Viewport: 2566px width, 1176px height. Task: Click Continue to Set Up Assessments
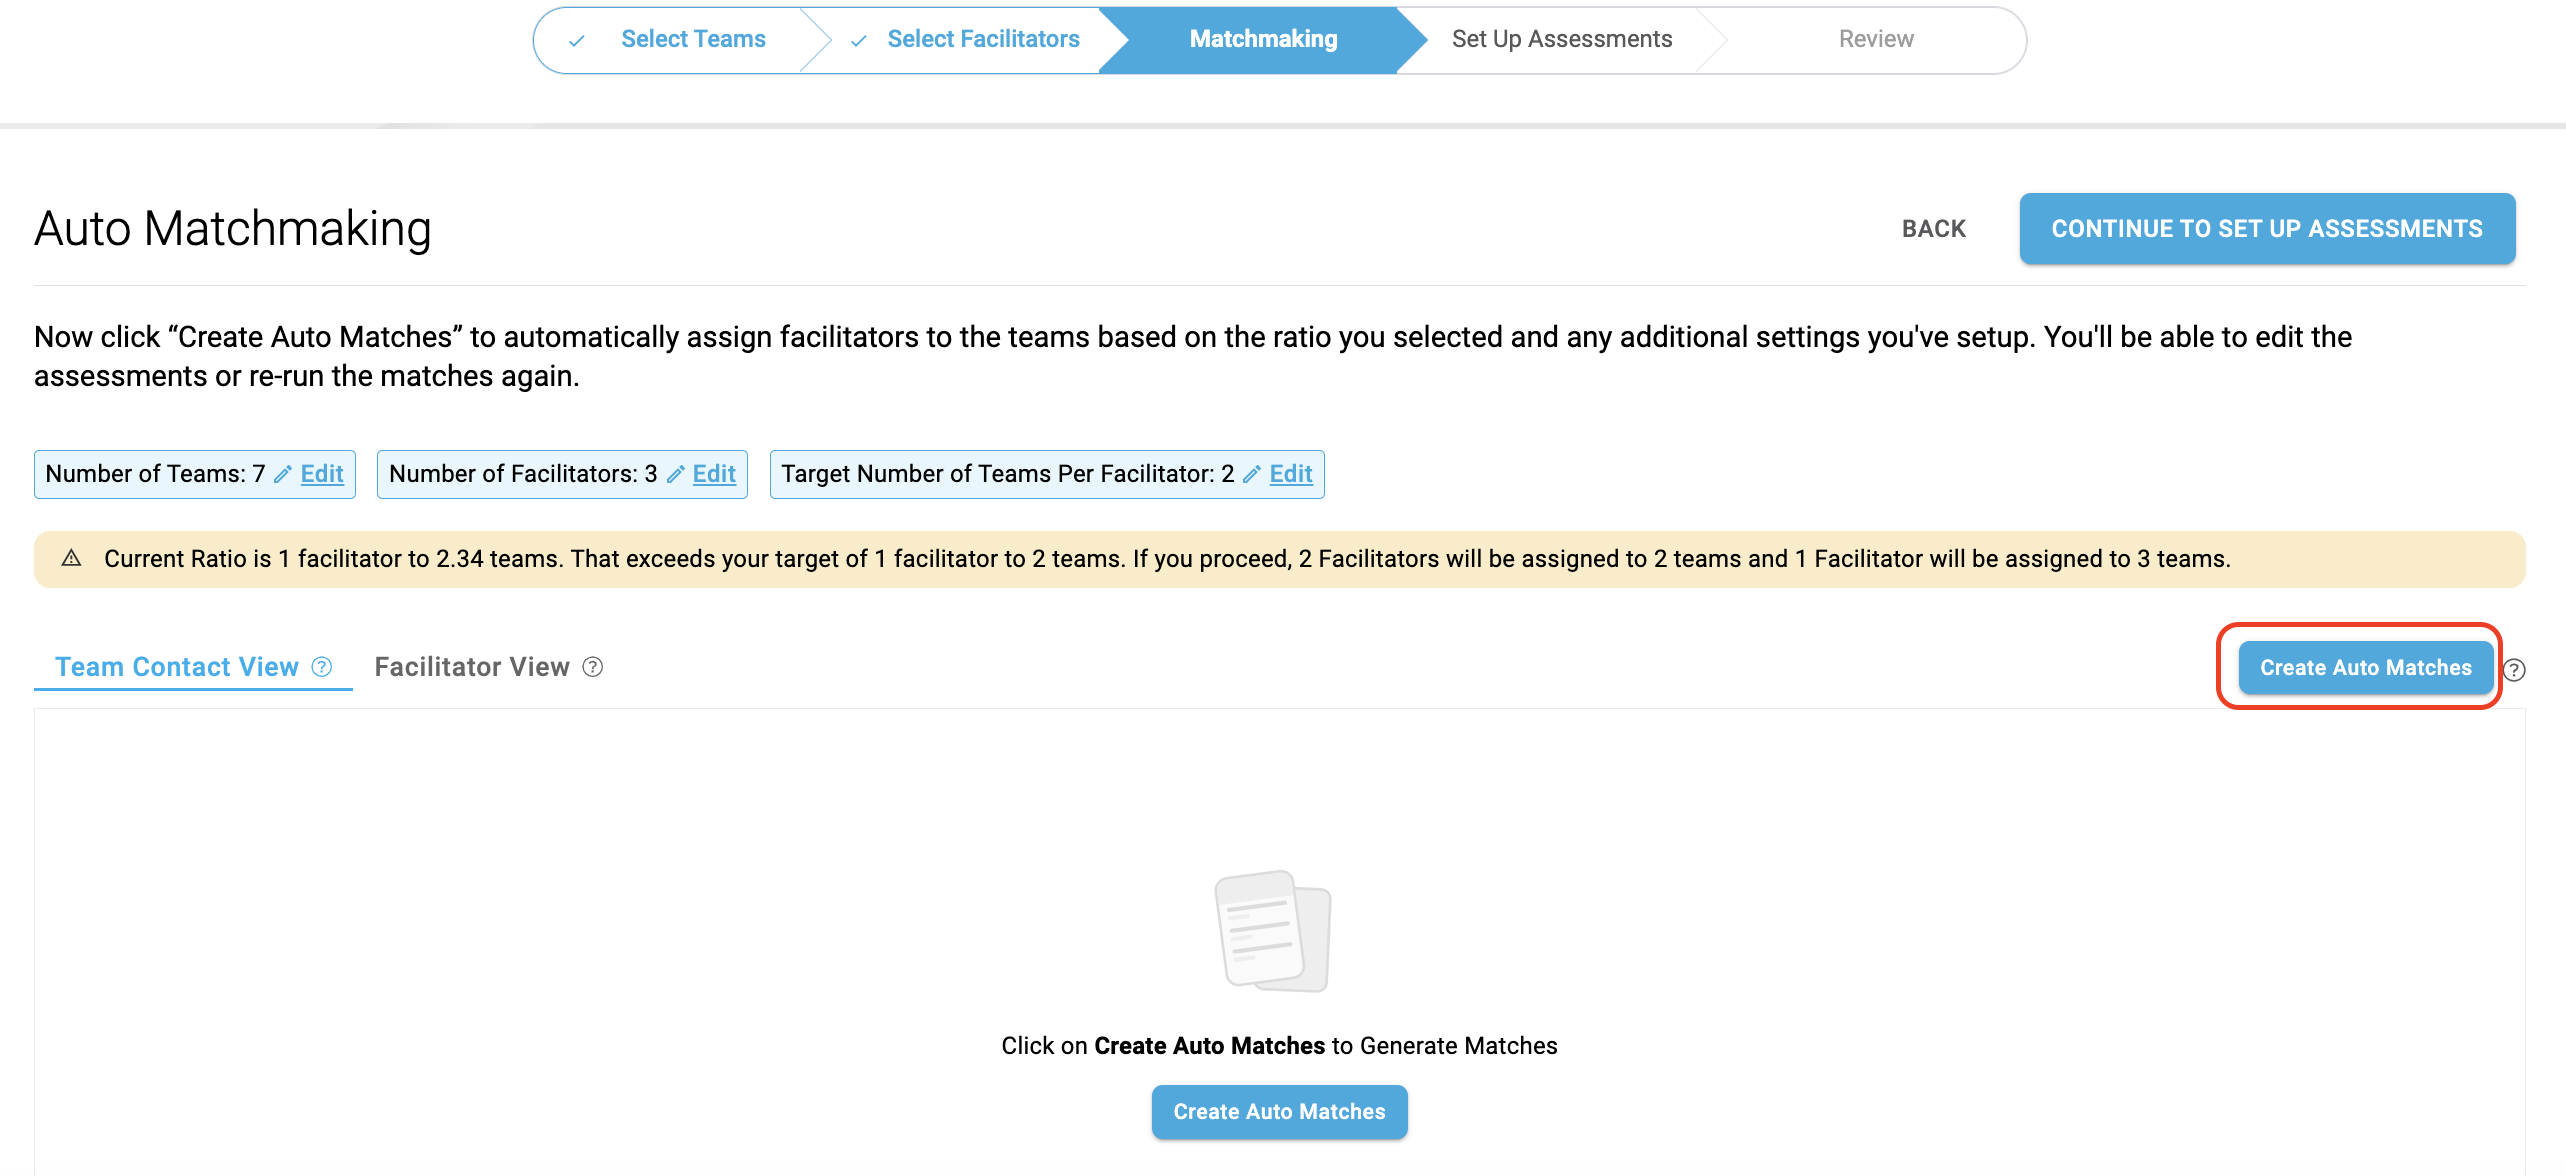pos(2267,229)
